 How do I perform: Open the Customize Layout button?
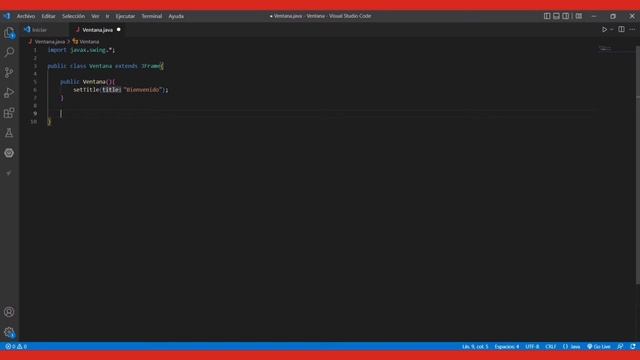tap(579, 16)
